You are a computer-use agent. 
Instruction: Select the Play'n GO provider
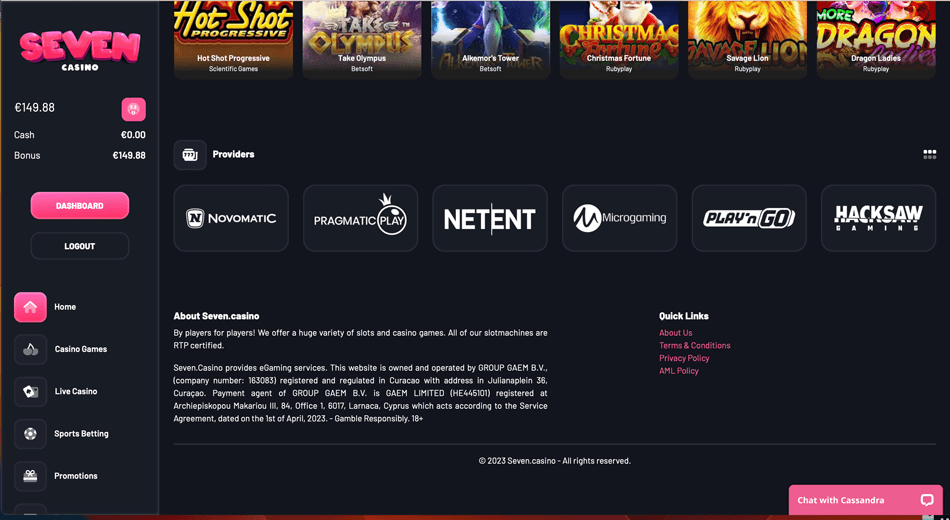(x=749, y=218)
